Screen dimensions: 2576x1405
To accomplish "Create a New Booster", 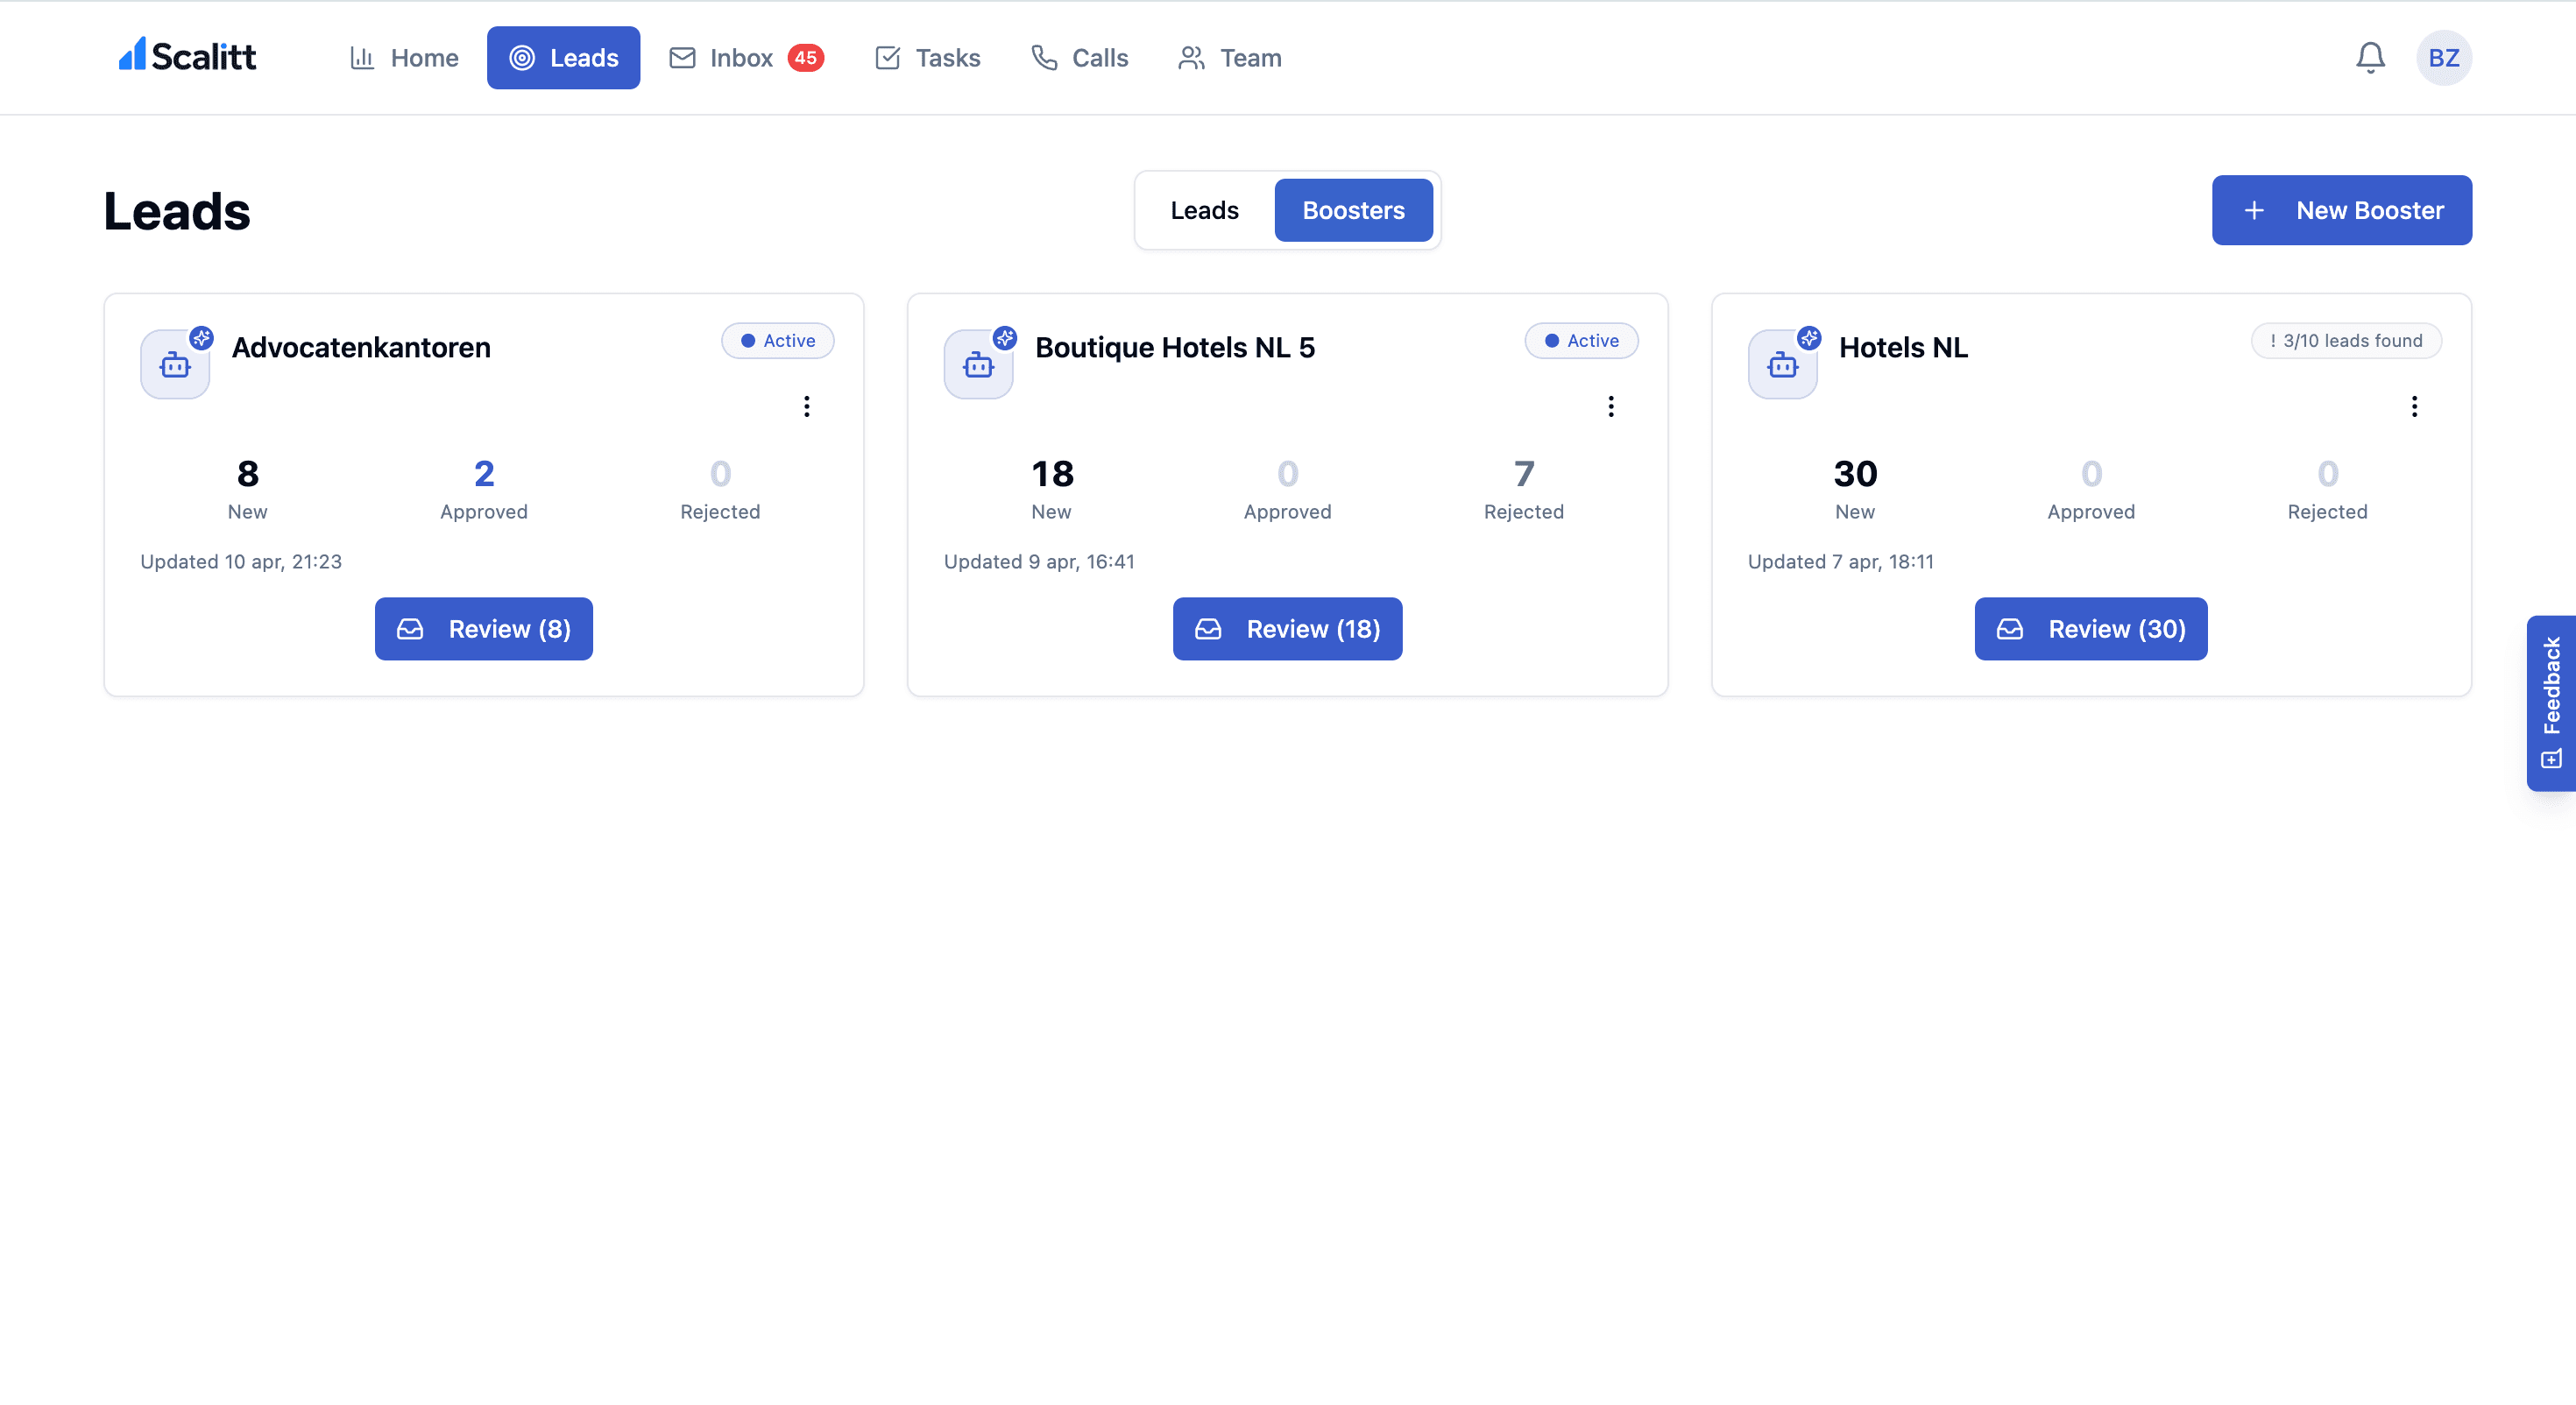I will coord(2341,210).
